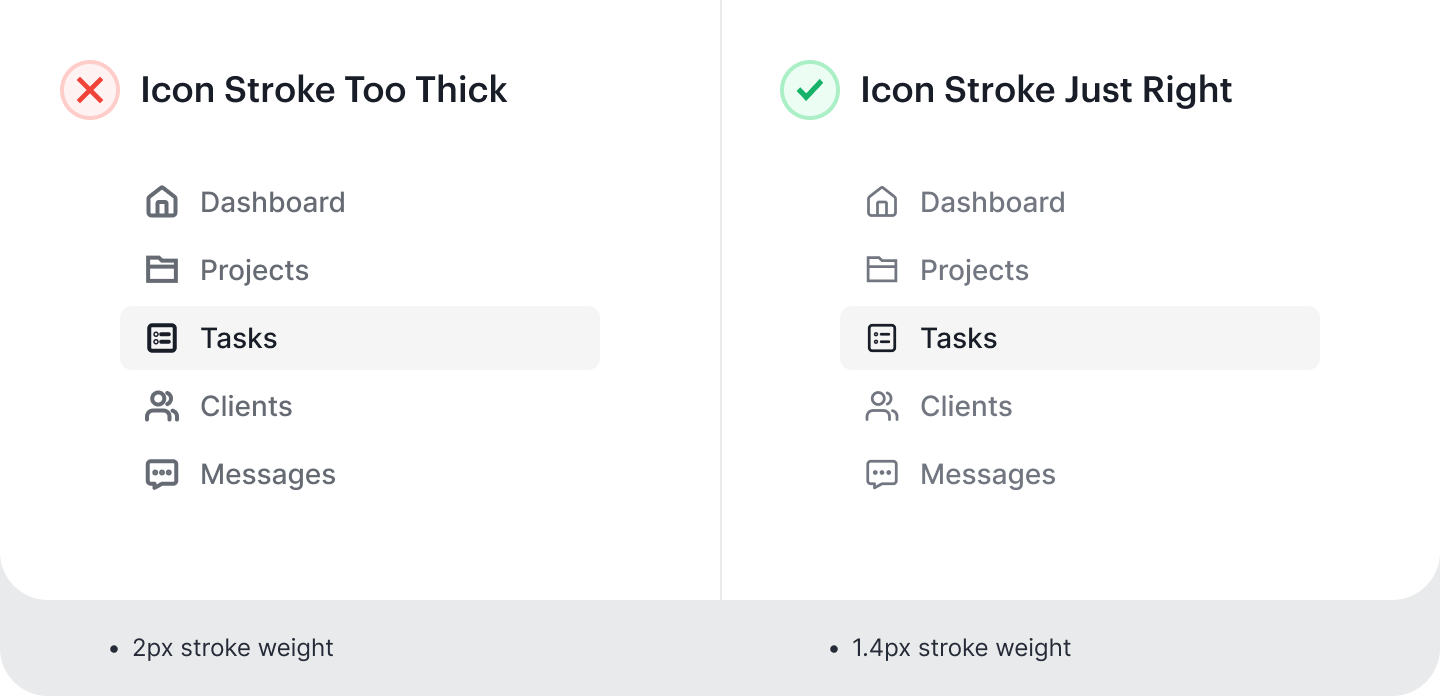The width and height of the screenshot is (1440, 696).
Task: Select Projects in the left example menu
Action: click(254, 270)
